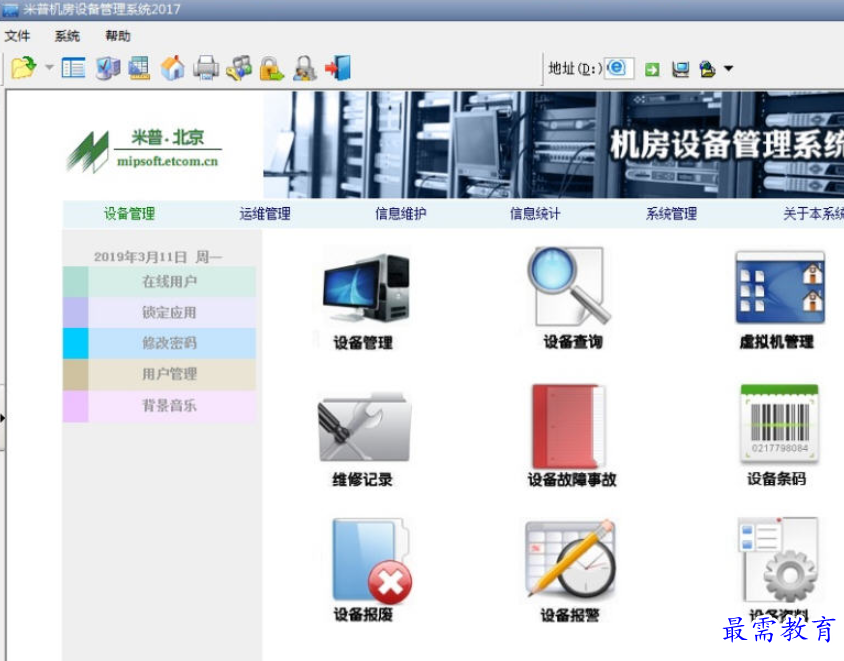Click the 虚拟机管理 label text

[x=776, y=341]
